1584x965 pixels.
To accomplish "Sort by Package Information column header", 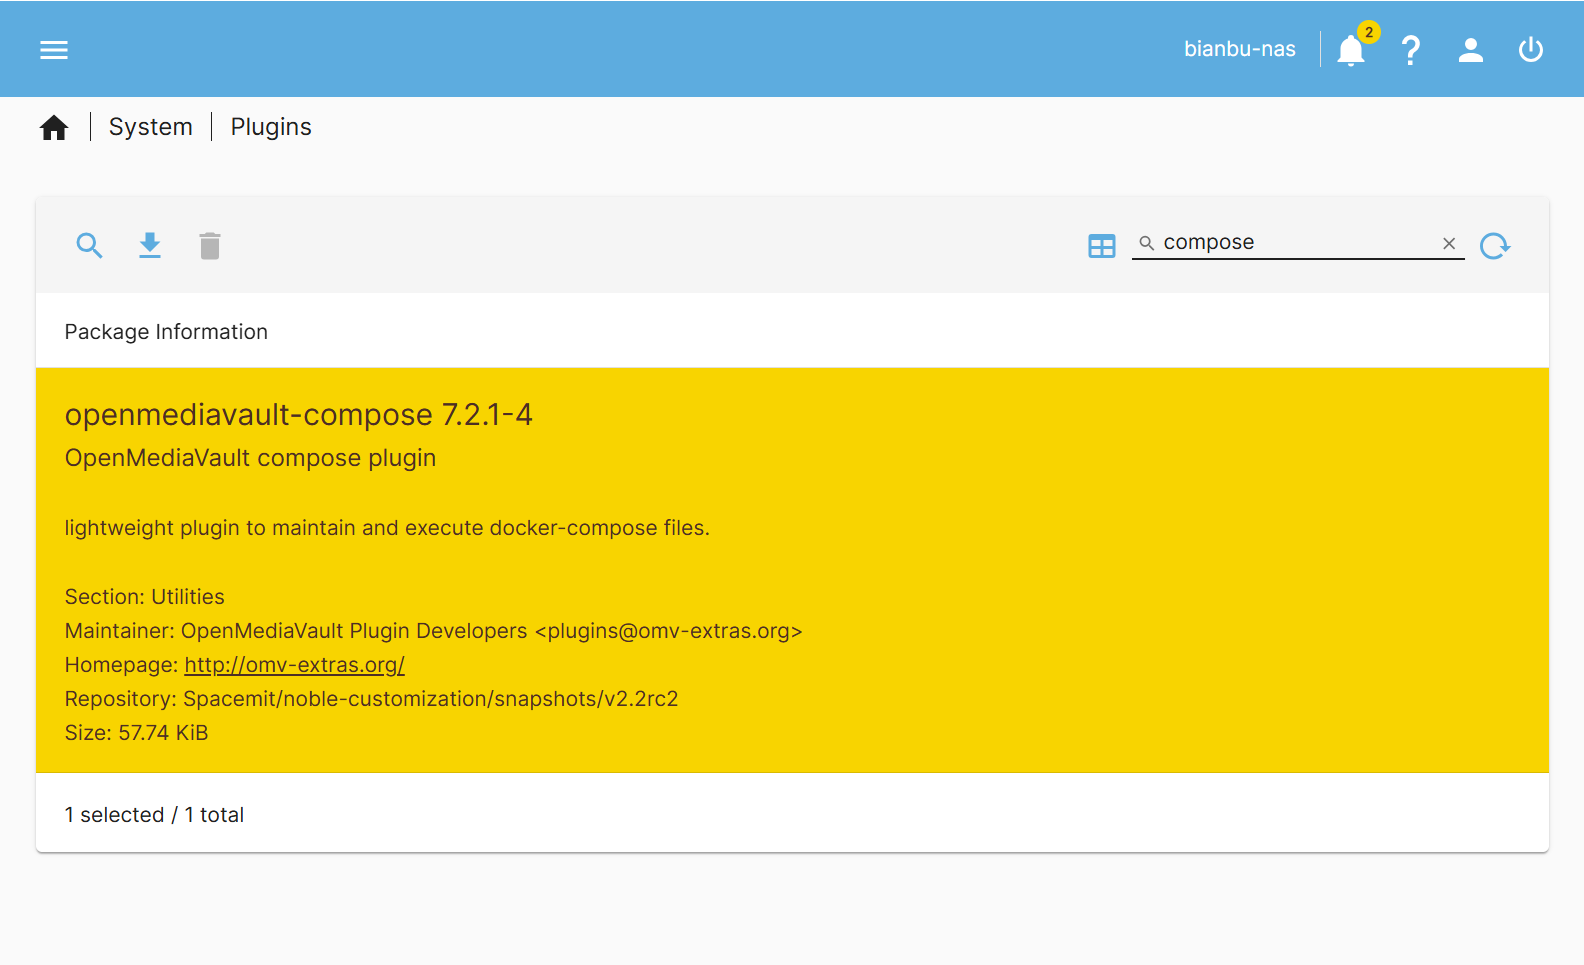I will click(166, 332).
